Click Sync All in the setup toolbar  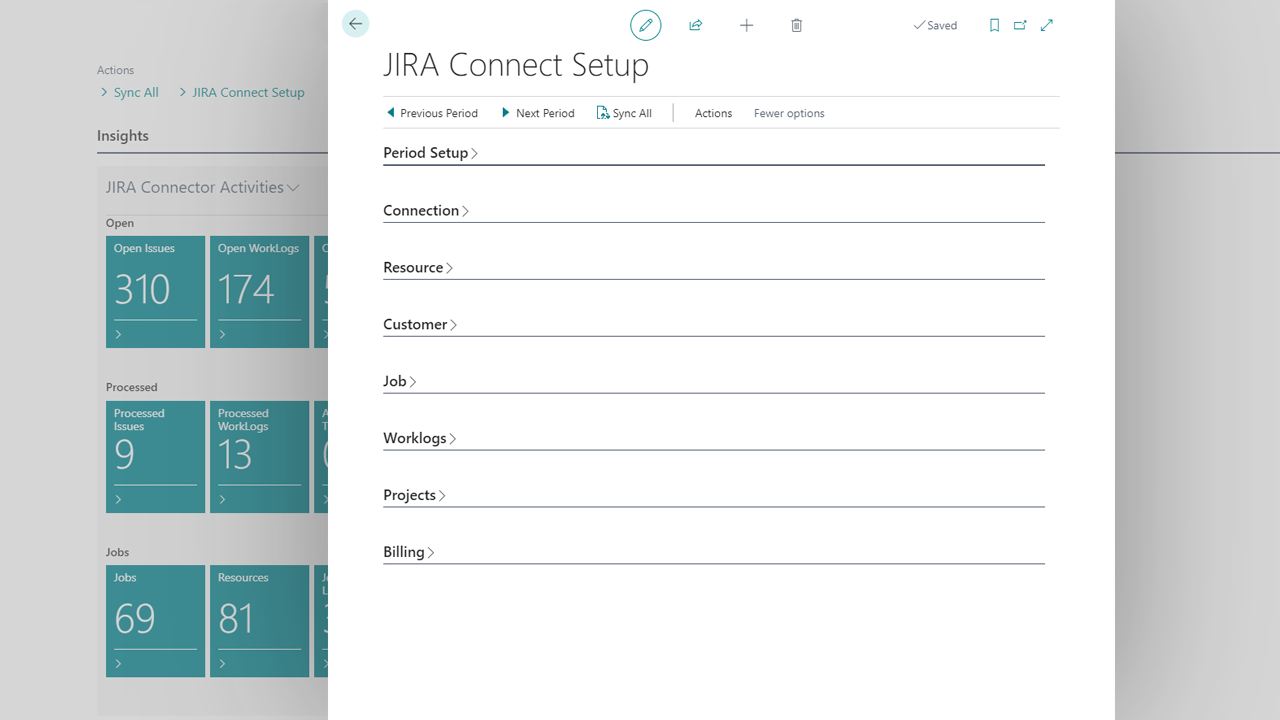624,113
